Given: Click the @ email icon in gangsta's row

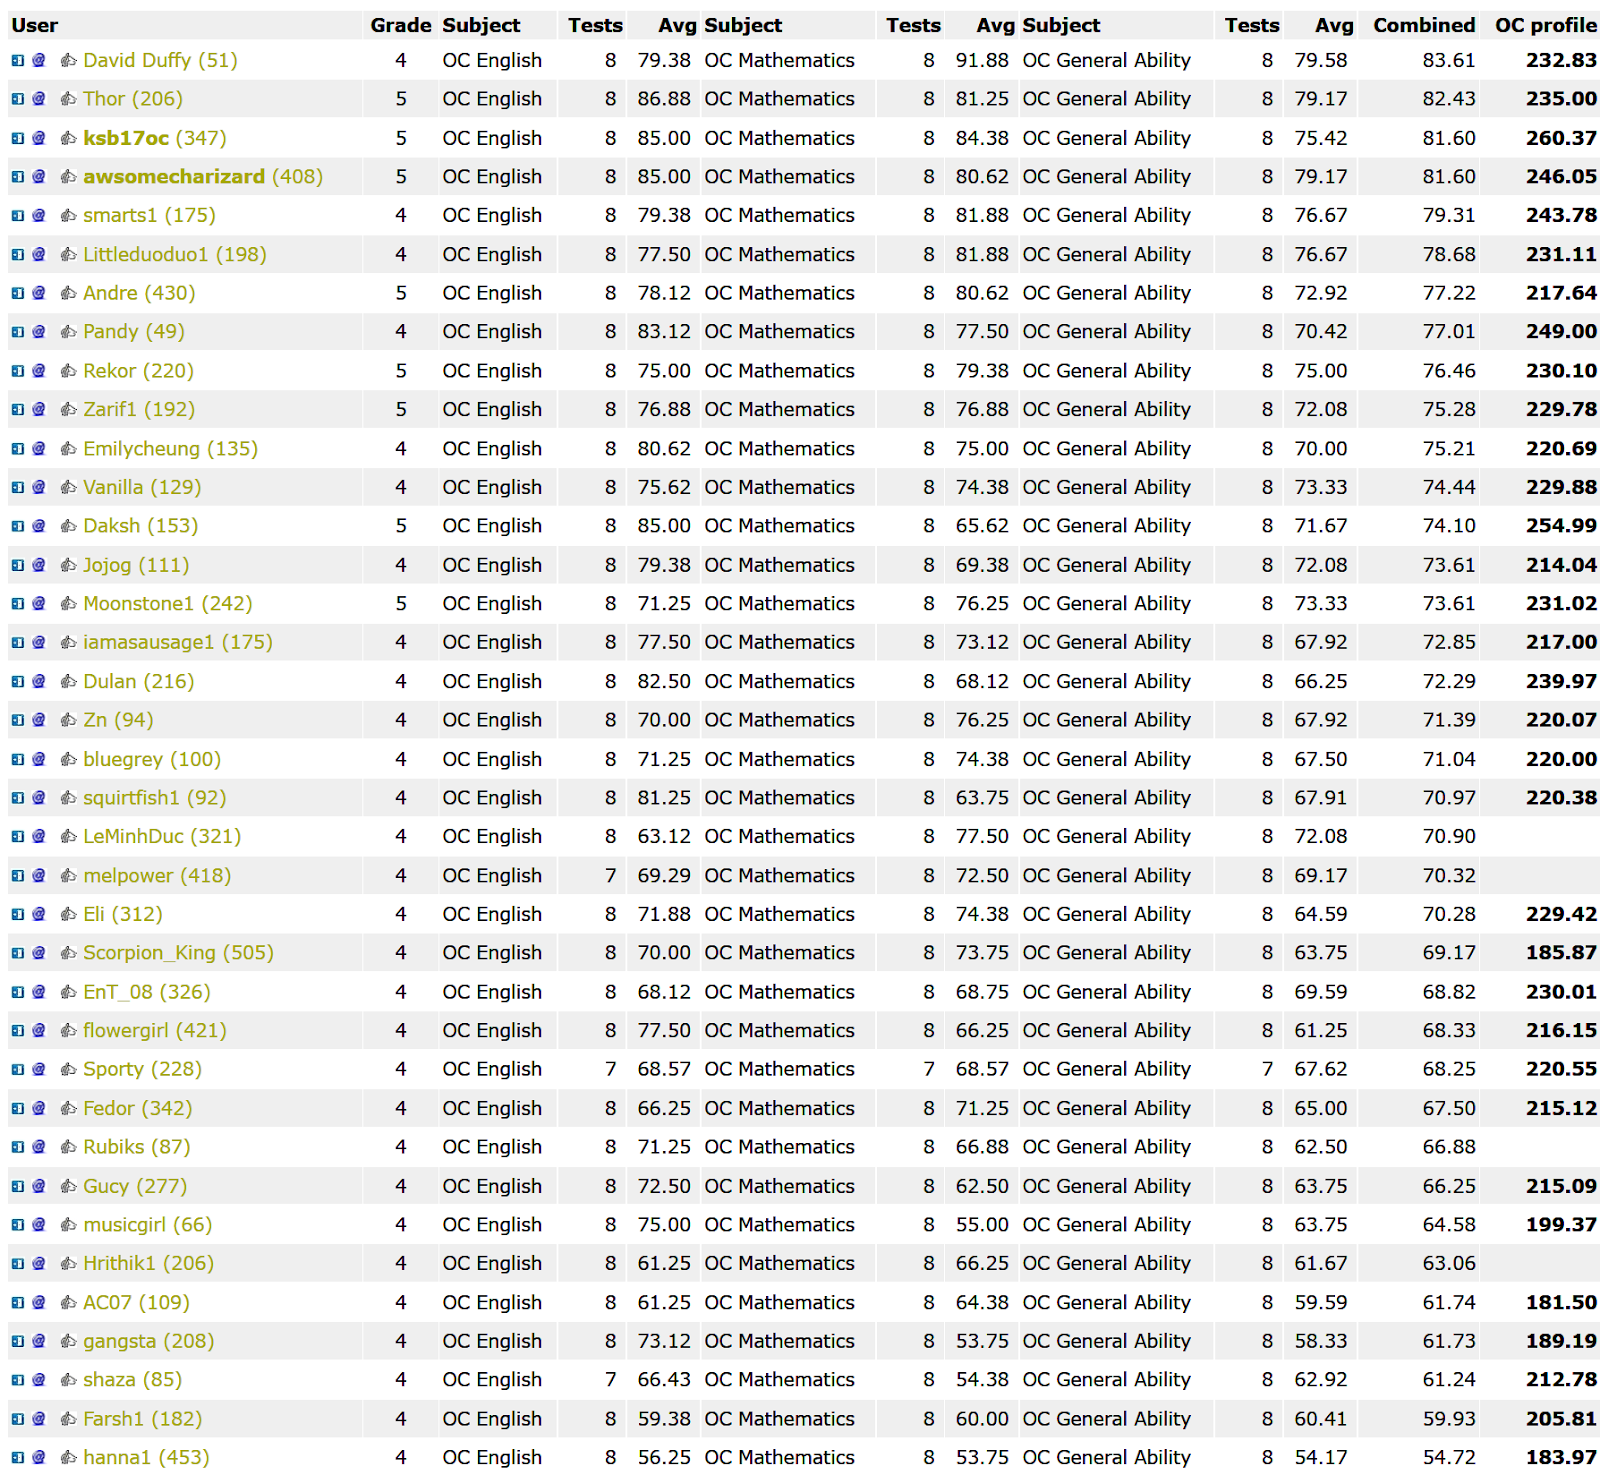Looking at the screenshot, I should tap(39, 1341).
